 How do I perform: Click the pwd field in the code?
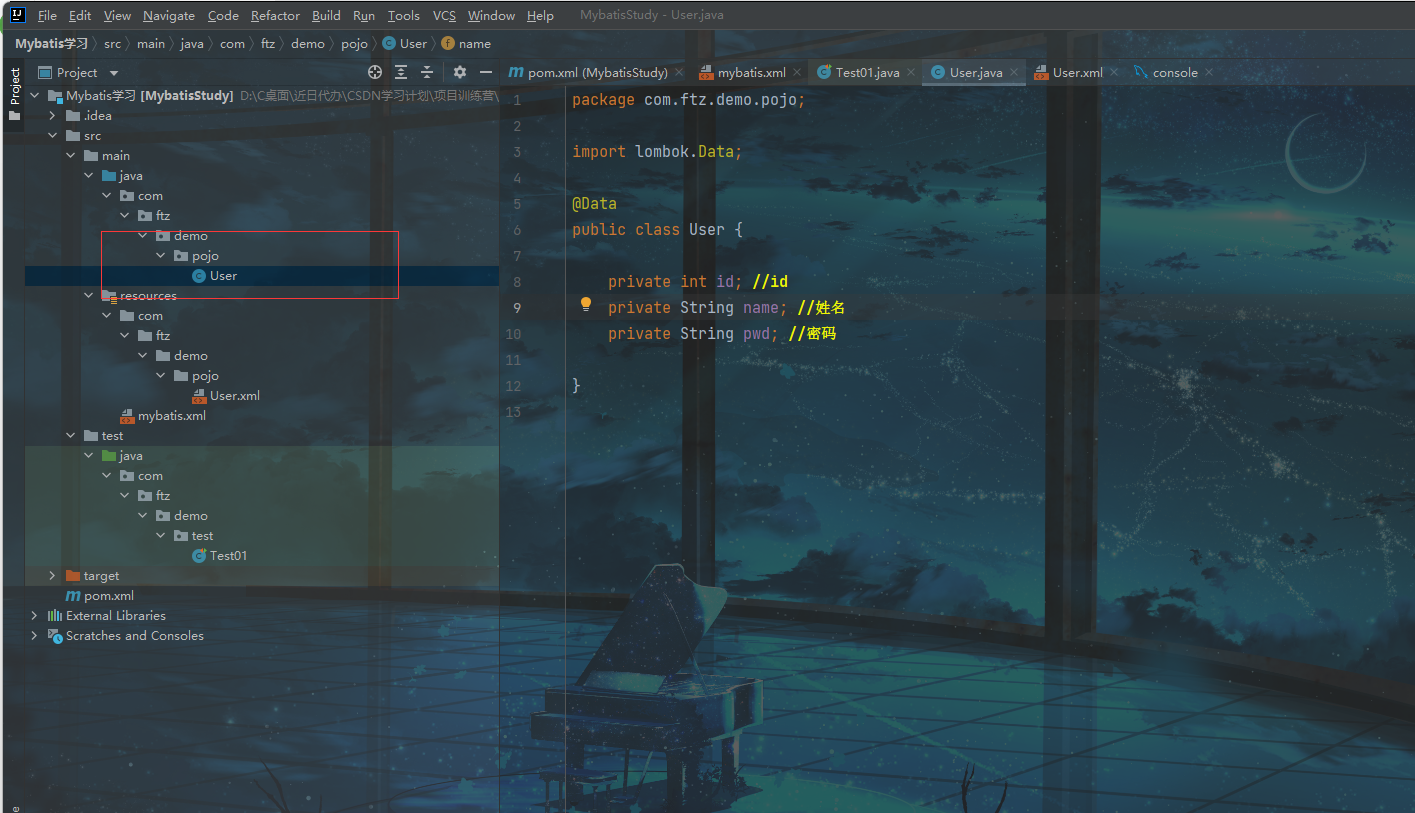(x=756, y=333)
